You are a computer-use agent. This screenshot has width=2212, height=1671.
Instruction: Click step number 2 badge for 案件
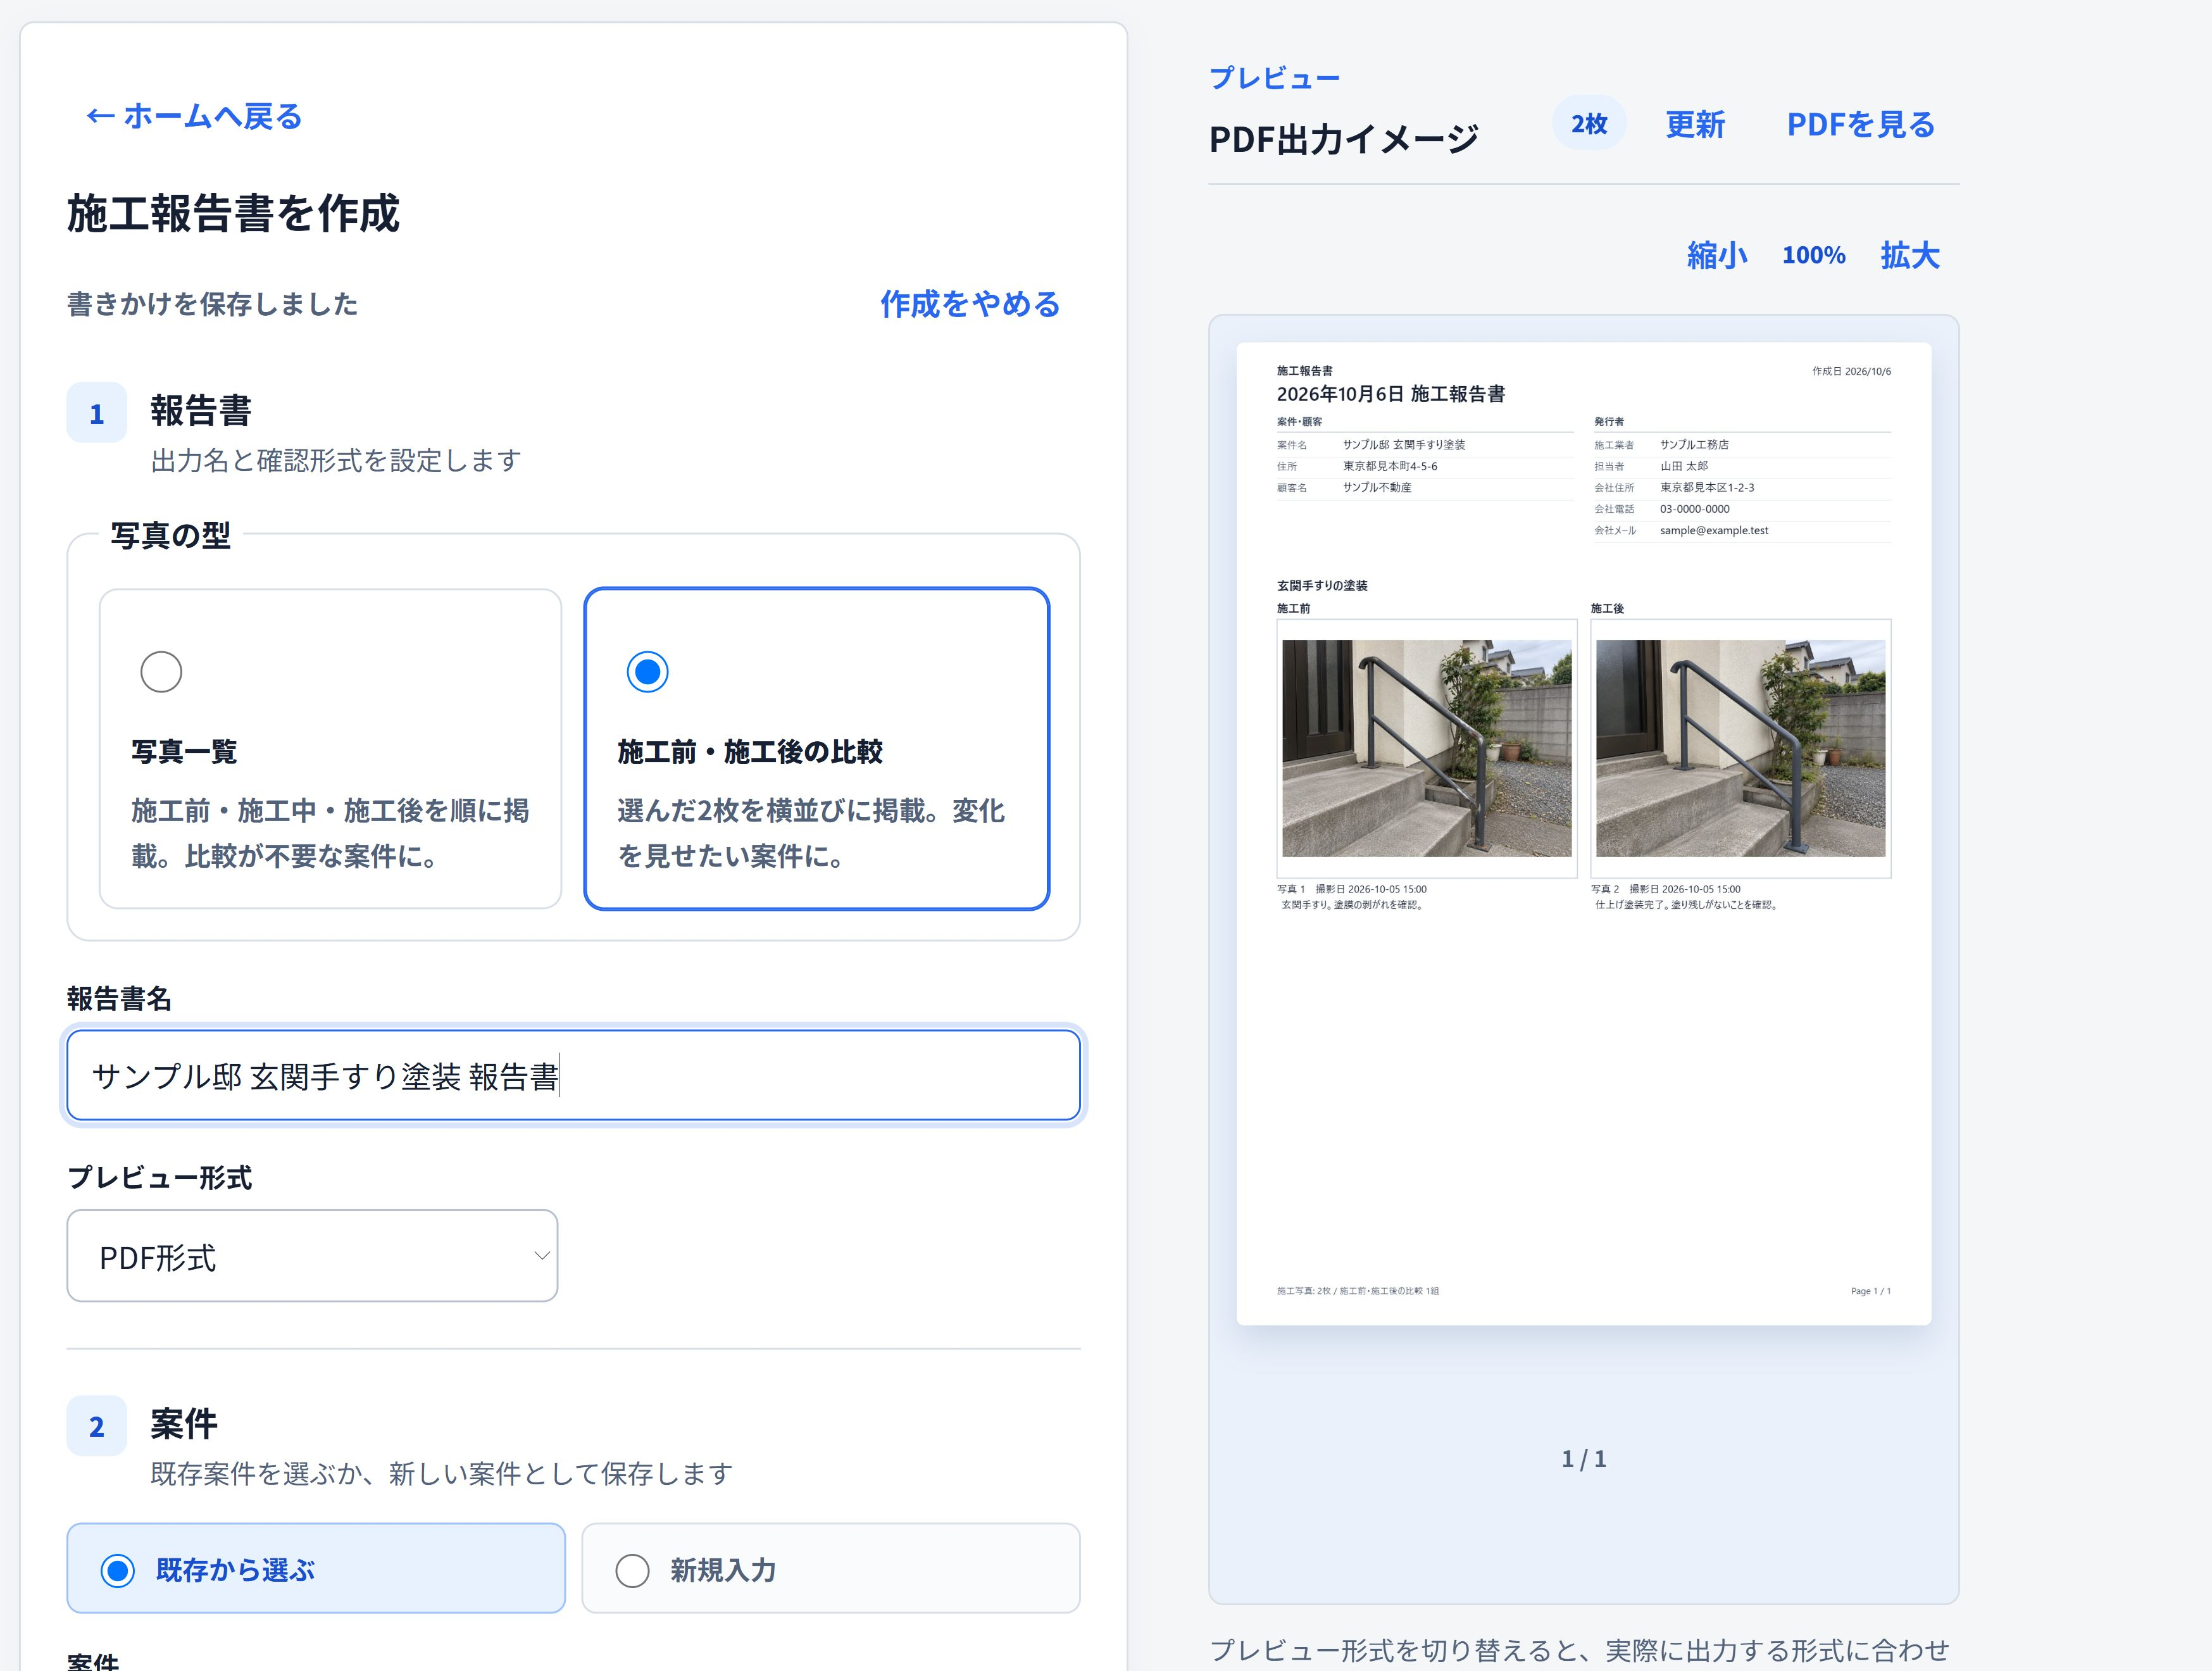(x=97, y=1426)
